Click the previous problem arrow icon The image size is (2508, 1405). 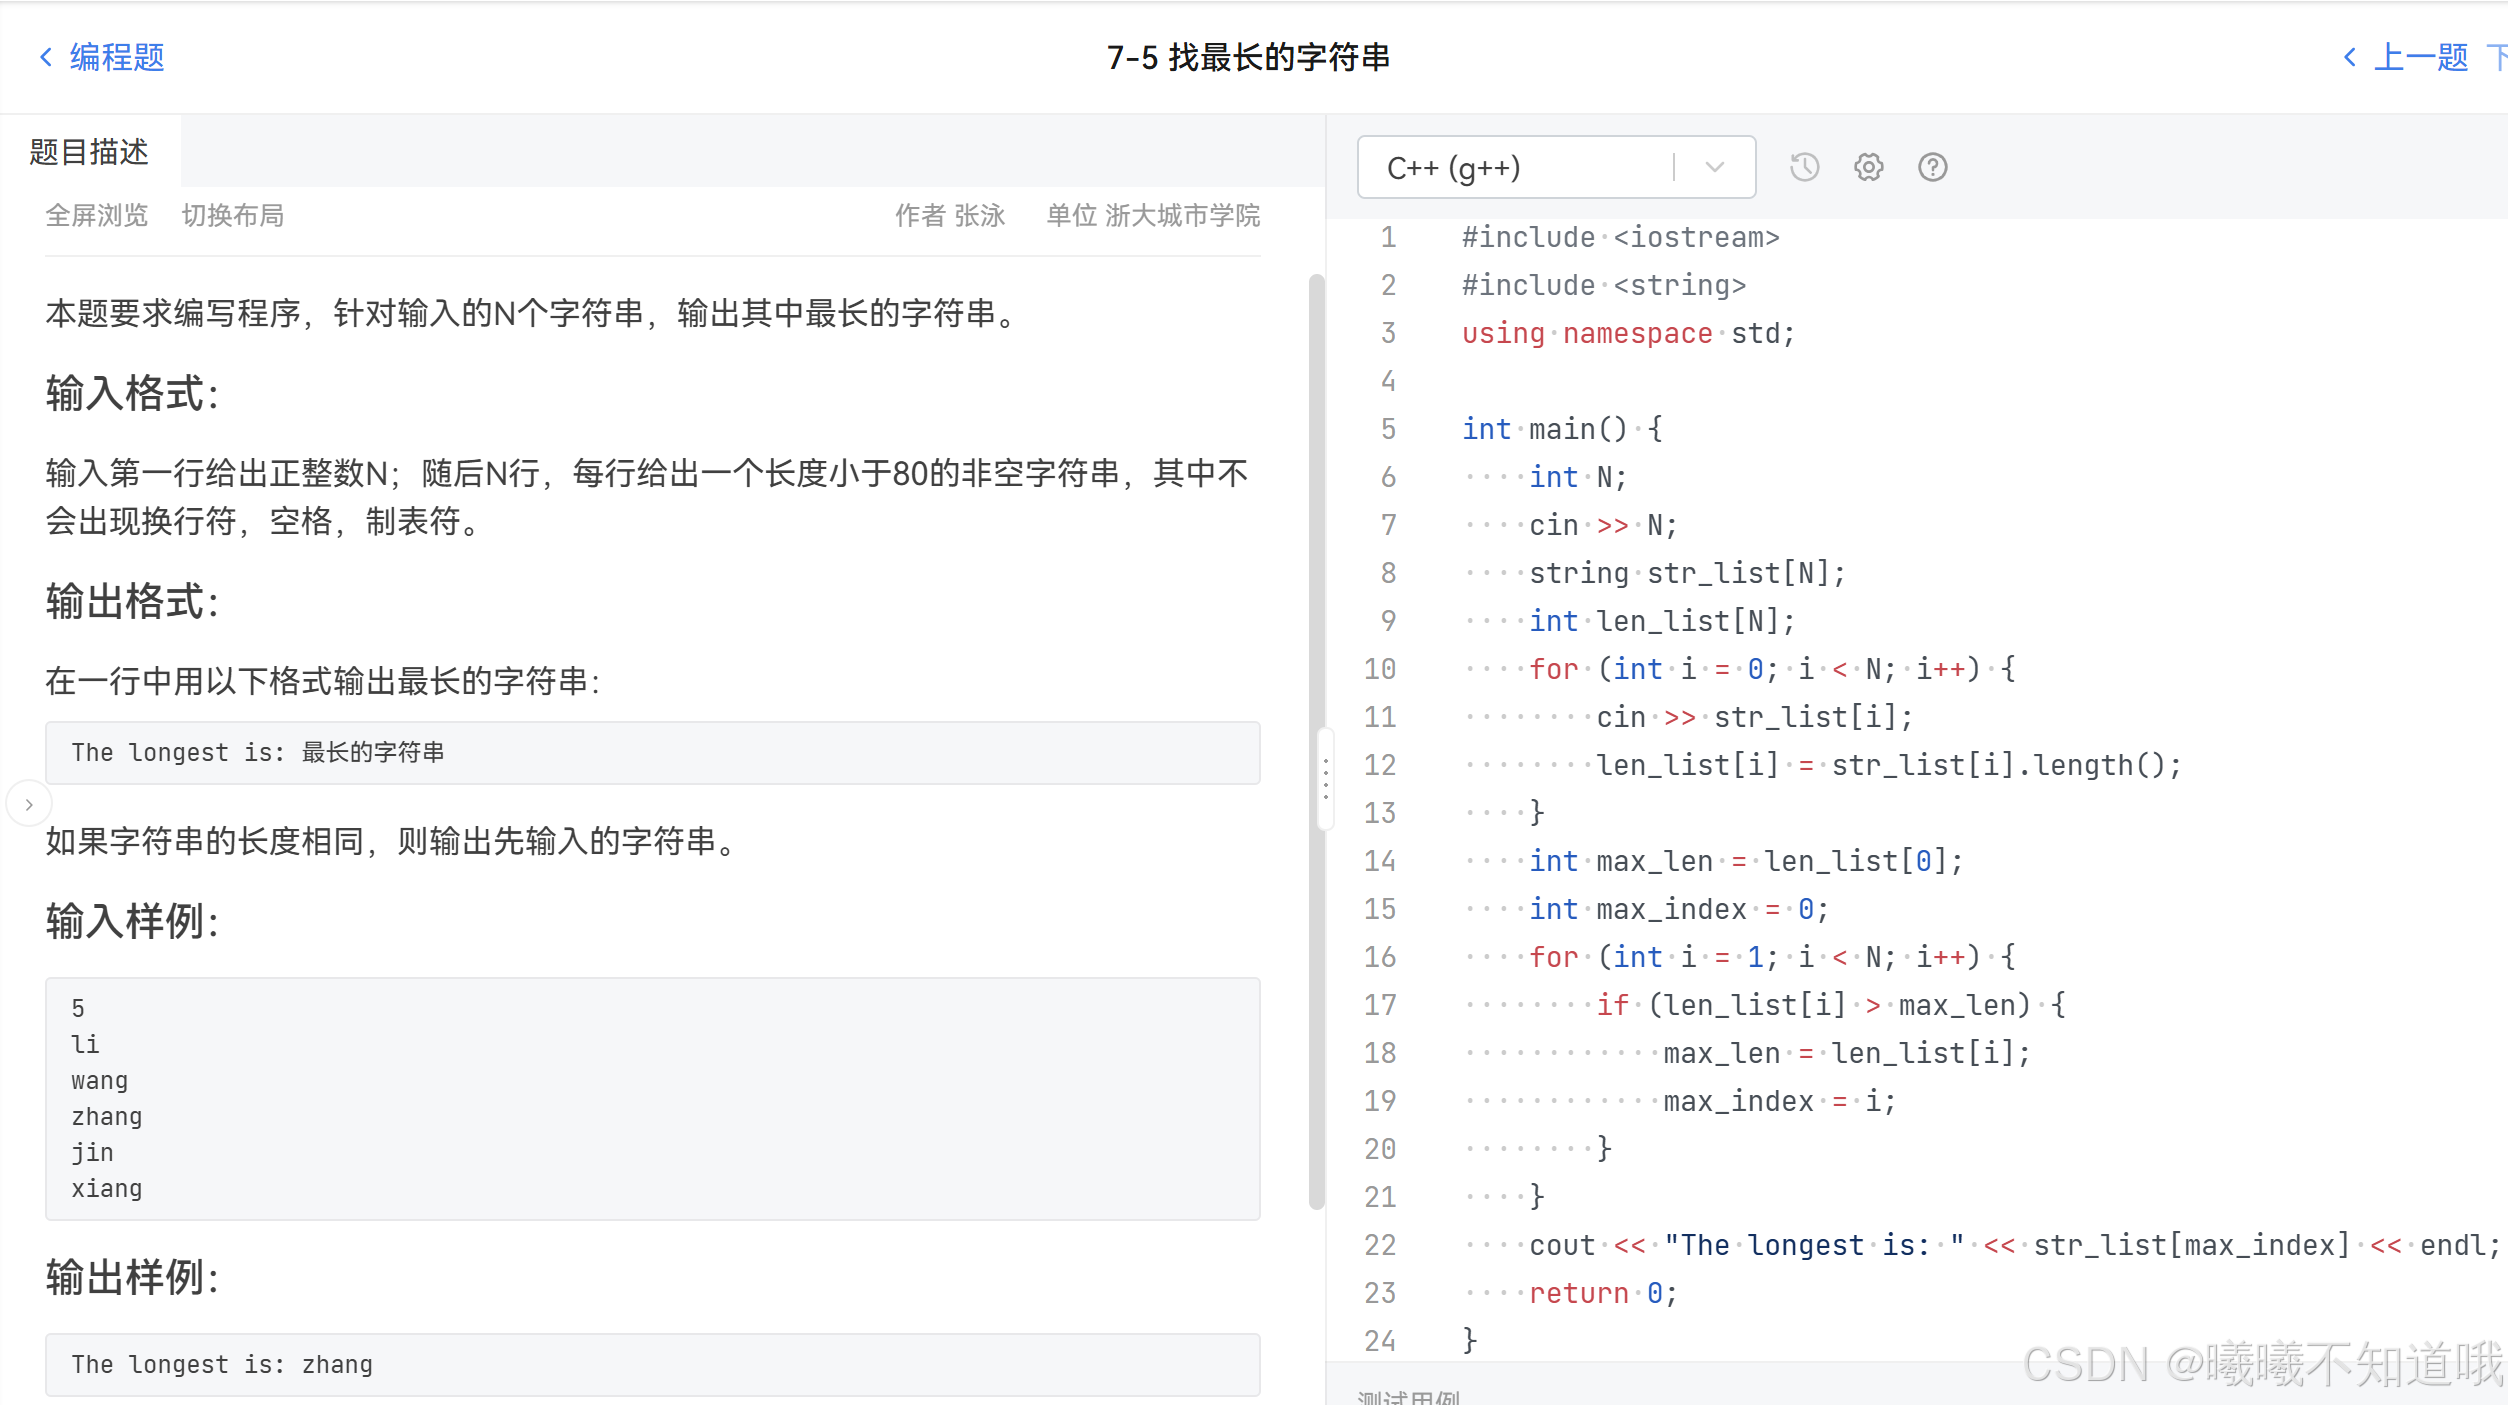(2349, 57)
